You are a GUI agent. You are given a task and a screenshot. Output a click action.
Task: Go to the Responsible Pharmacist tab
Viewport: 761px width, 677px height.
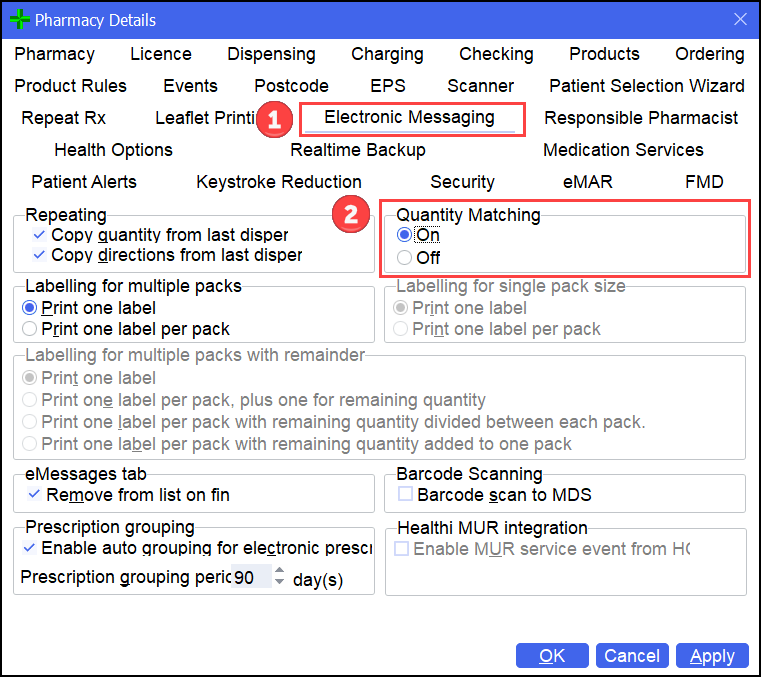(x=641, y=118)
